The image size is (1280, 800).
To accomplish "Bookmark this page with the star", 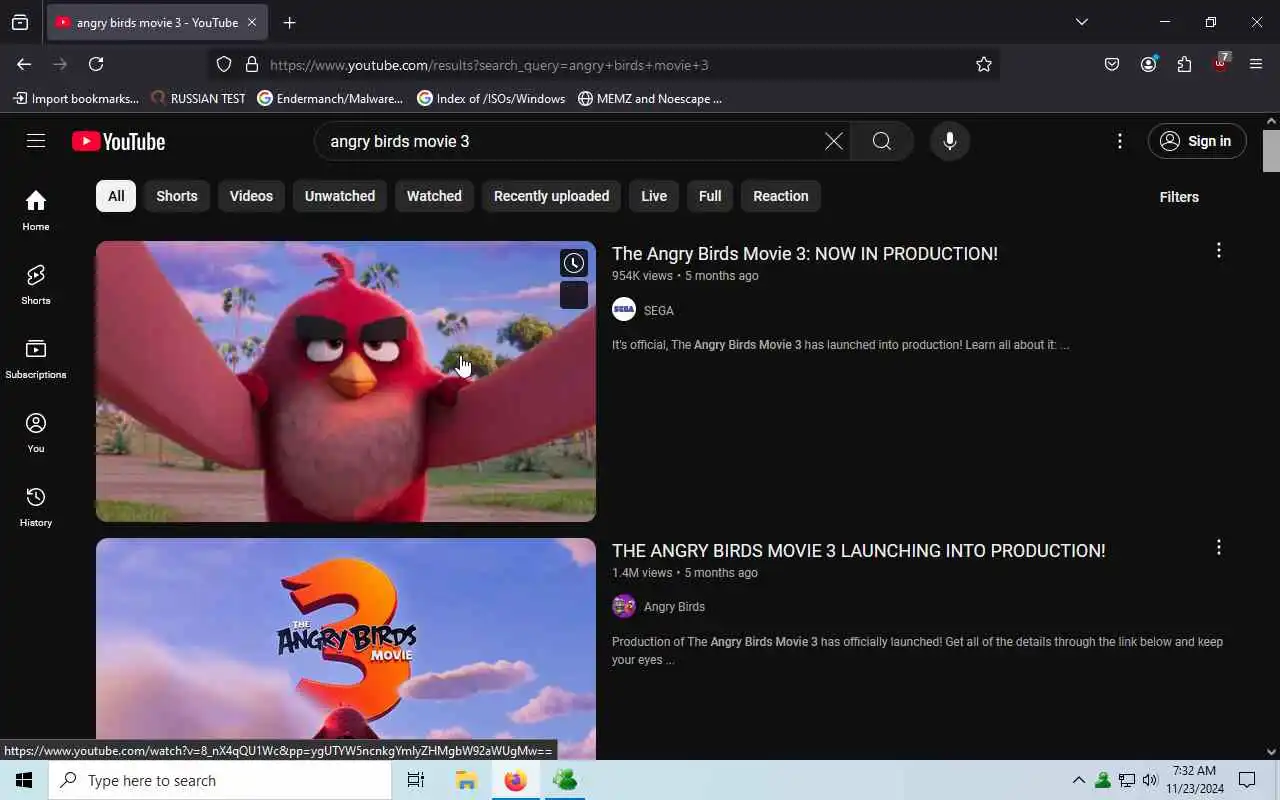I will [x=984, y=64].
